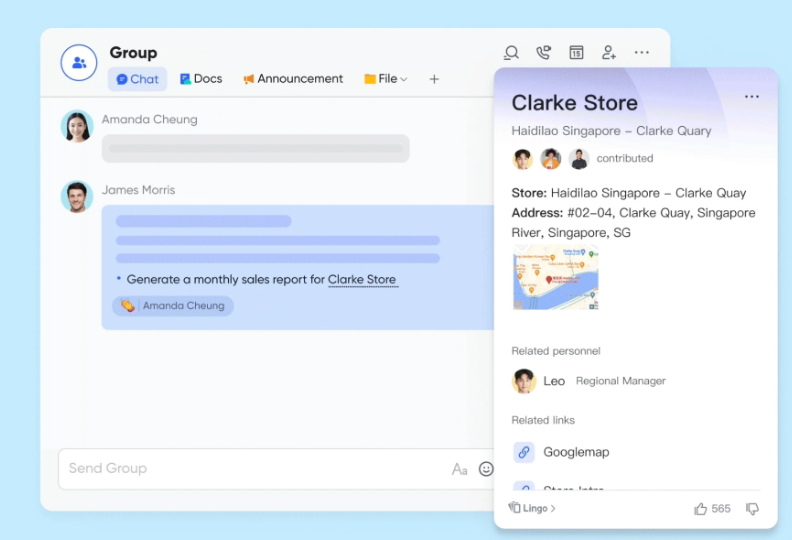
Task: Select the Amanda Cheung tag chip
Action: [x=173, y=306]
